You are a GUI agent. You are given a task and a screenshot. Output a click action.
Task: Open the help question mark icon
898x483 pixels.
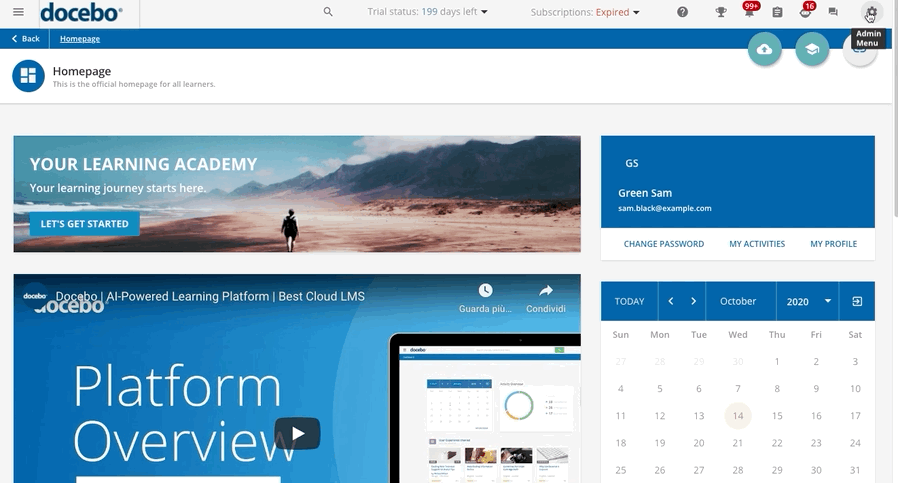[x=682, y=12]
